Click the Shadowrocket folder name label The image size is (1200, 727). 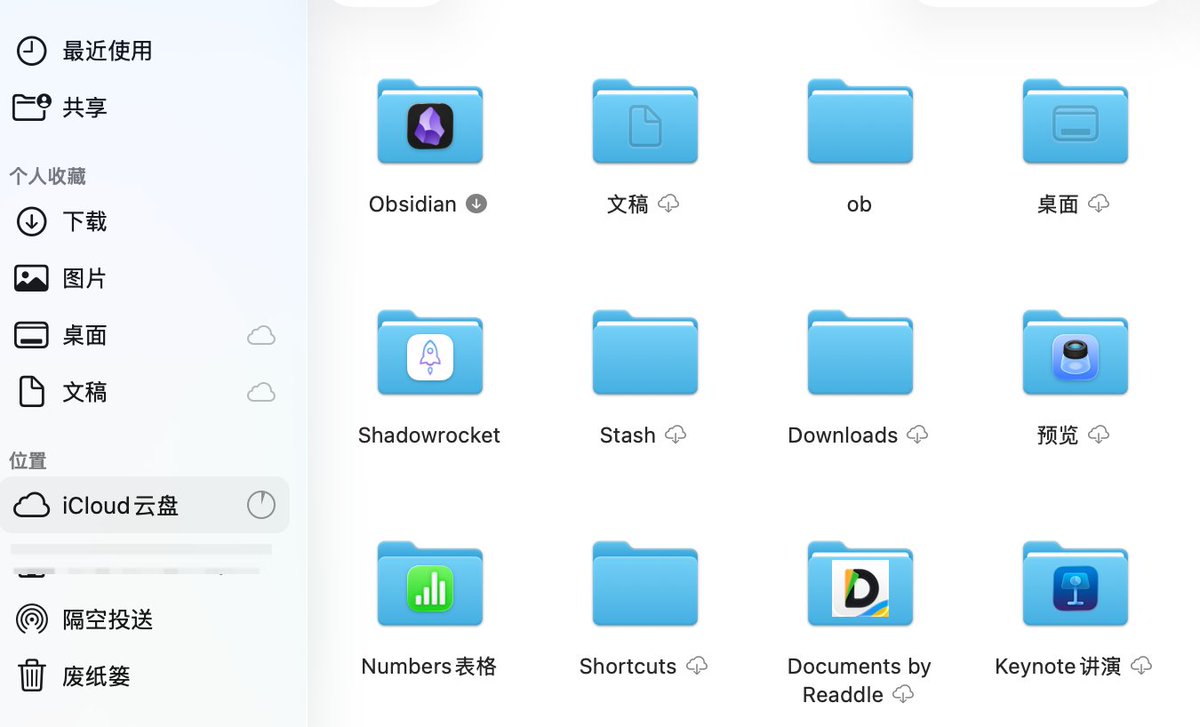pyautogui.click(x=429, y=435)
